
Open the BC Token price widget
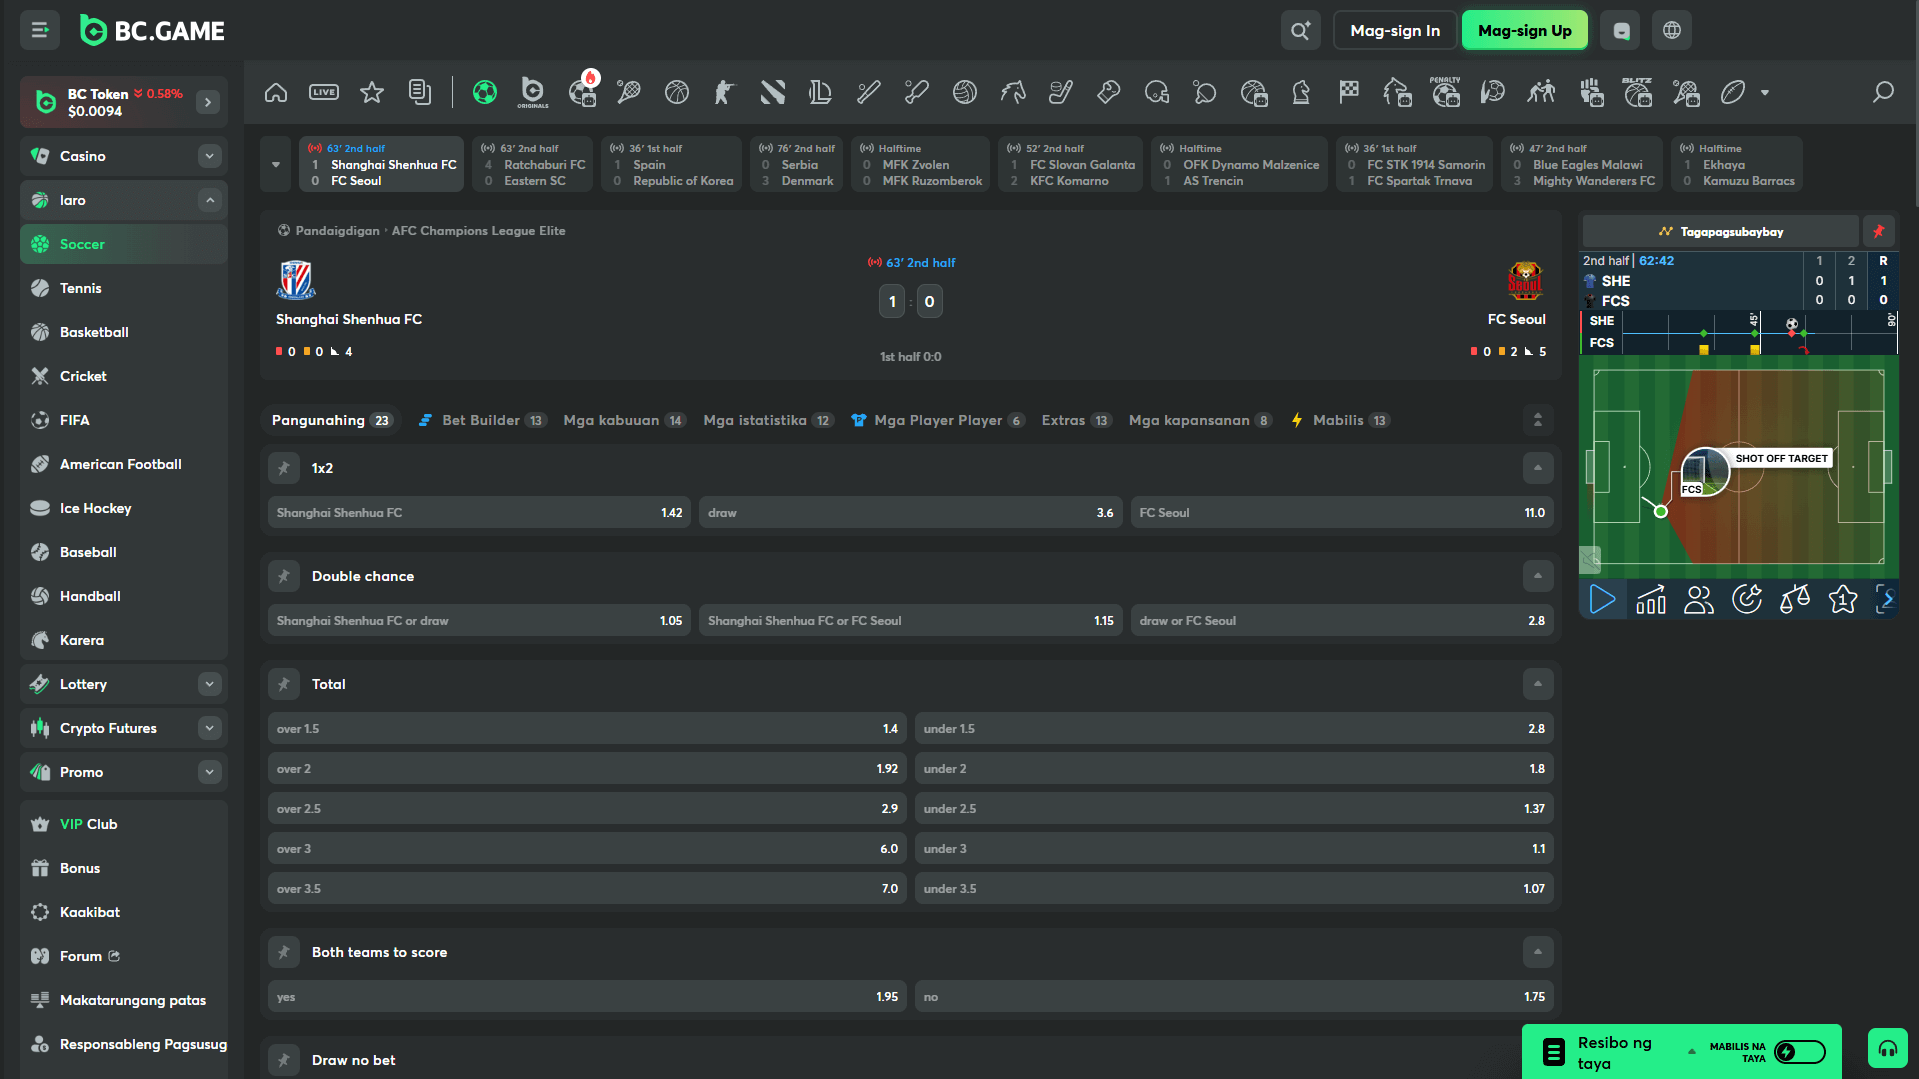pos(124,102)
